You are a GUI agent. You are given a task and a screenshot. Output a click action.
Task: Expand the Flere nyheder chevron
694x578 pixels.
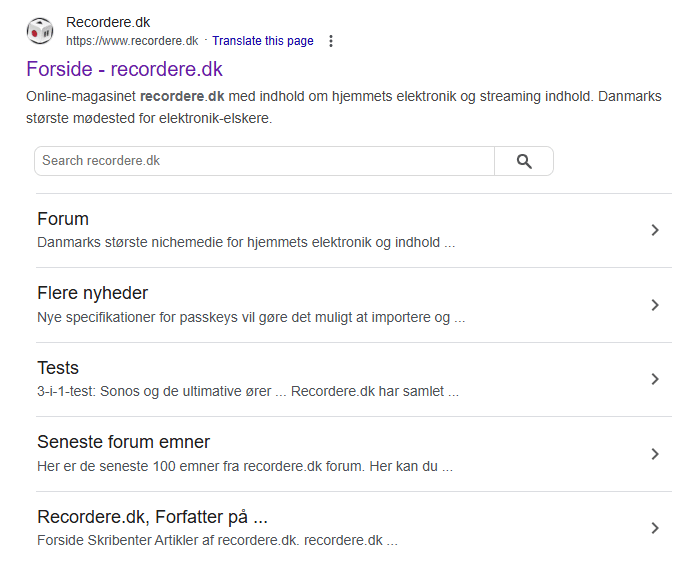655,305
